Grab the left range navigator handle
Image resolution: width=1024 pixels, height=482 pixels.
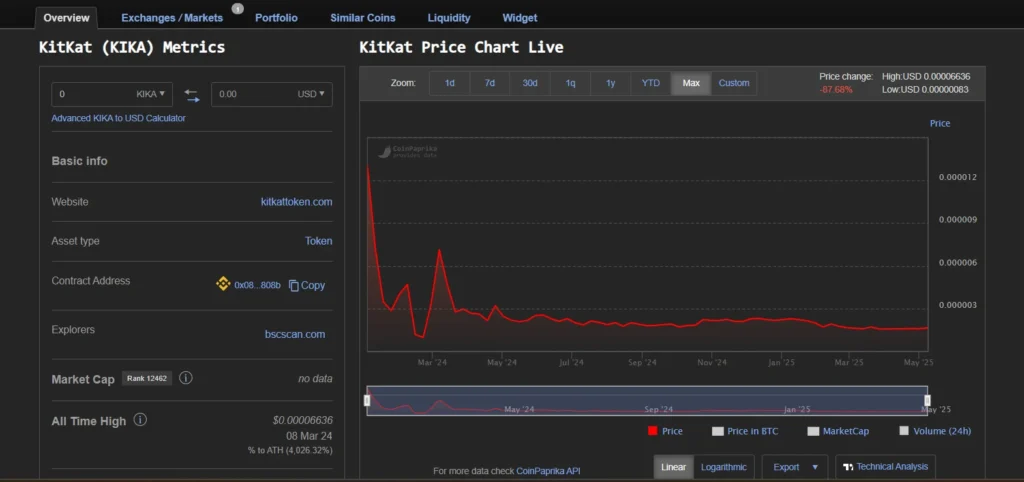367,400
